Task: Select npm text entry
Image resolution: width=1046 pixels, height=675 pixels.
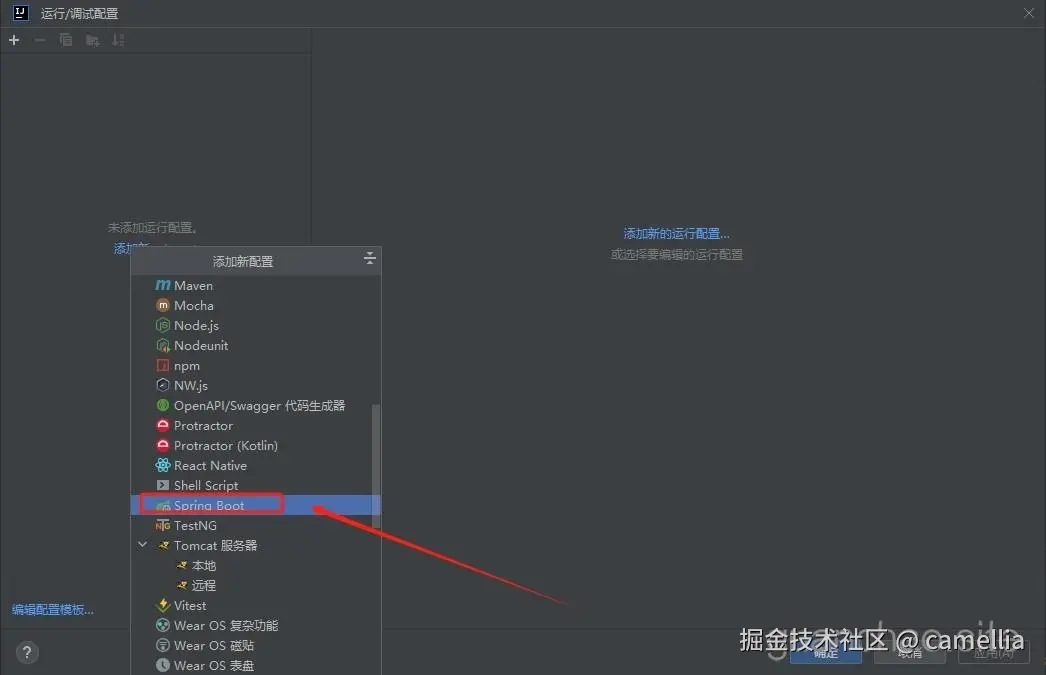Action: click(x=187, y=366)
